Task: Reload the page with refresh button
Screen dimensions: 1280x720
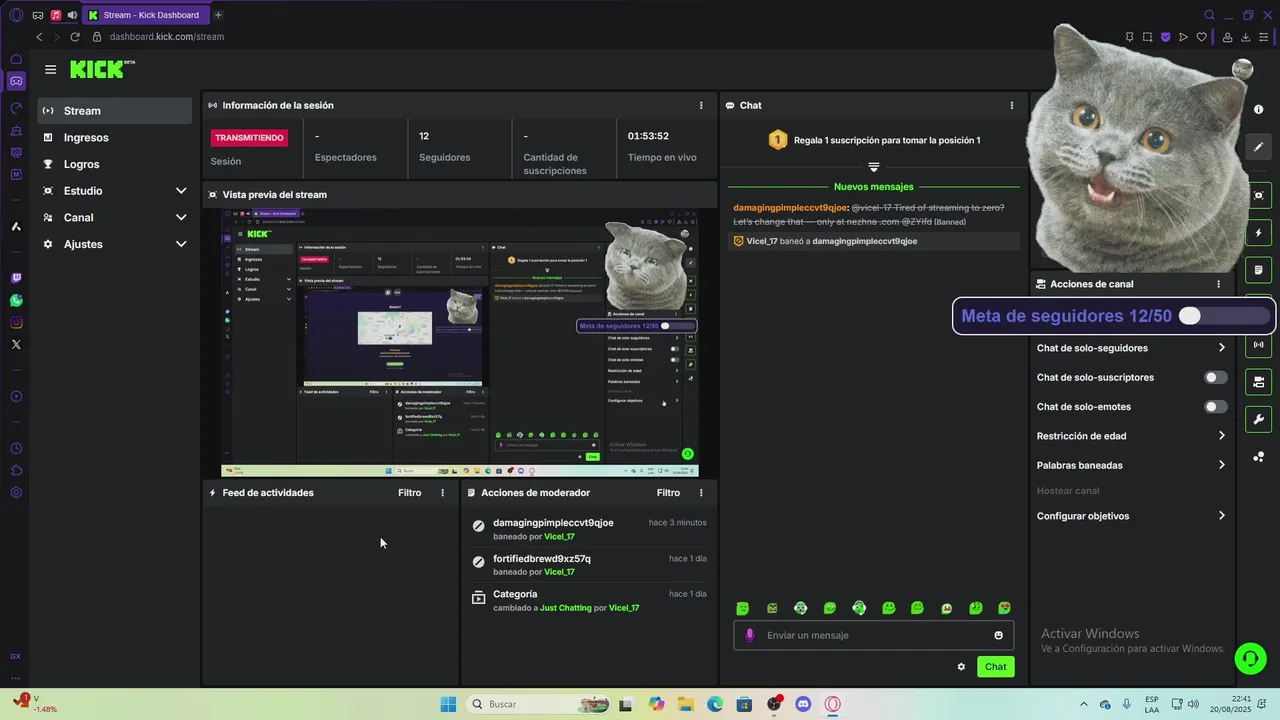Action: point(75,37)
